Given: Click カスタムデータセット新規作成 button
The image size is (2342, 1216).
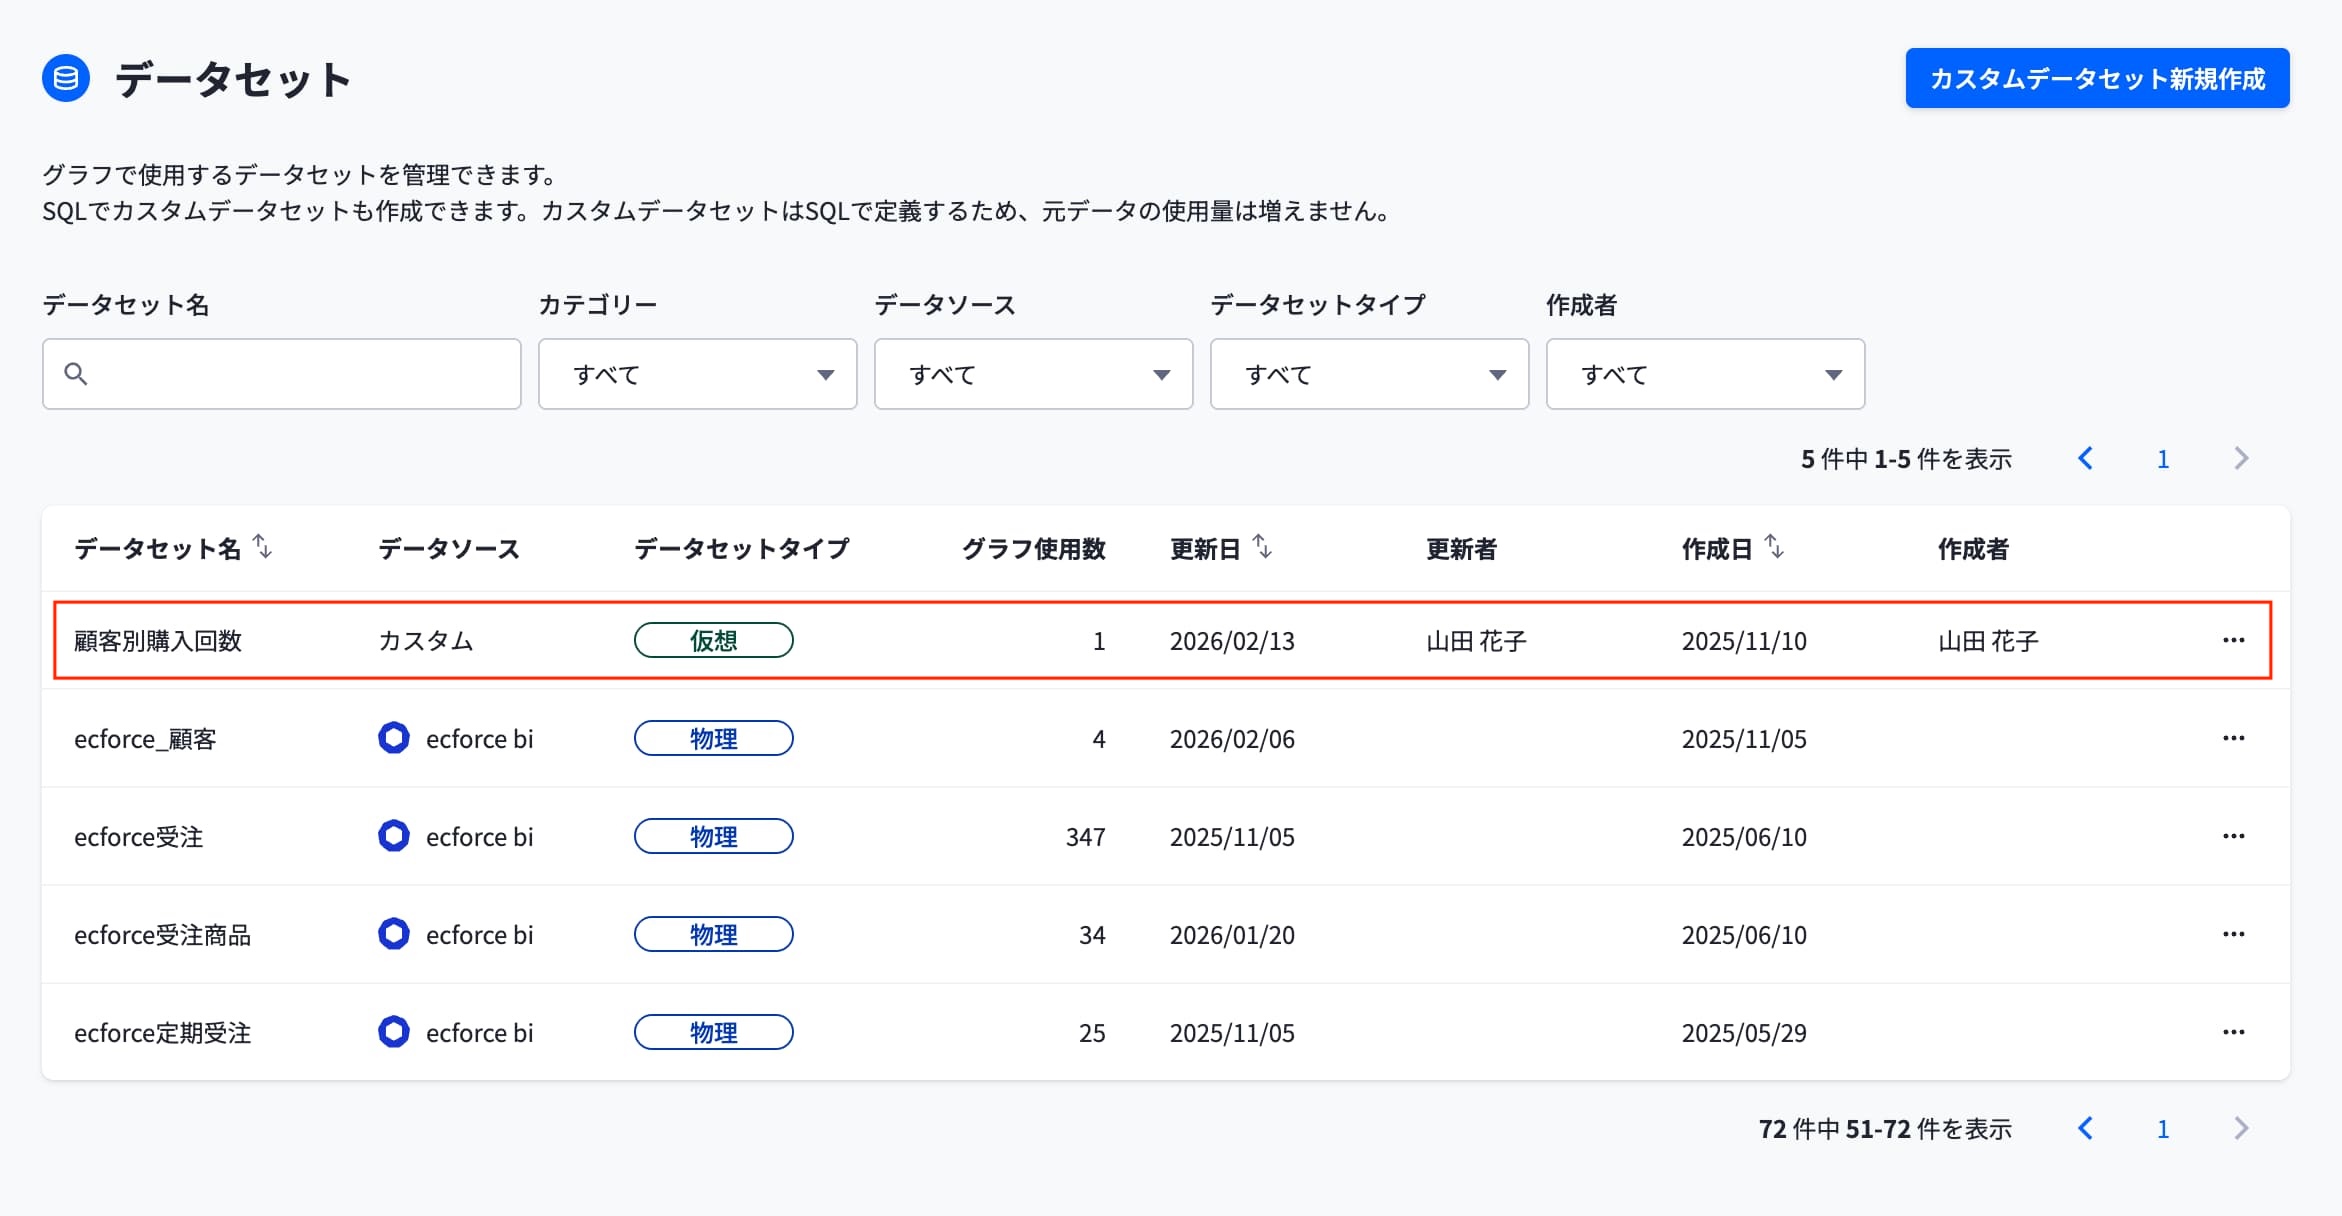Looking at the screenshot, I should [x=2097, y=78].
